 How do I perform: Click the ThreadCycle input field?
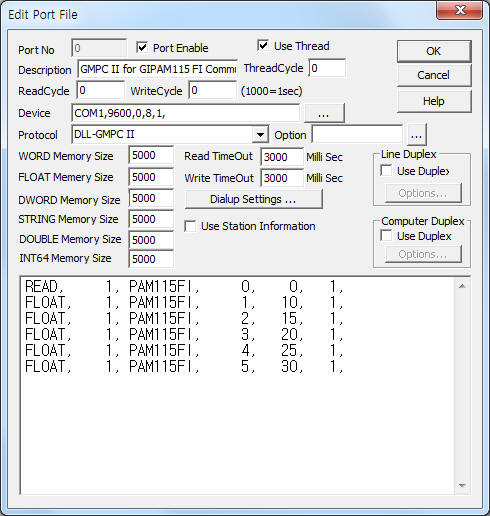pyautogui.click(x=327, y=68)
